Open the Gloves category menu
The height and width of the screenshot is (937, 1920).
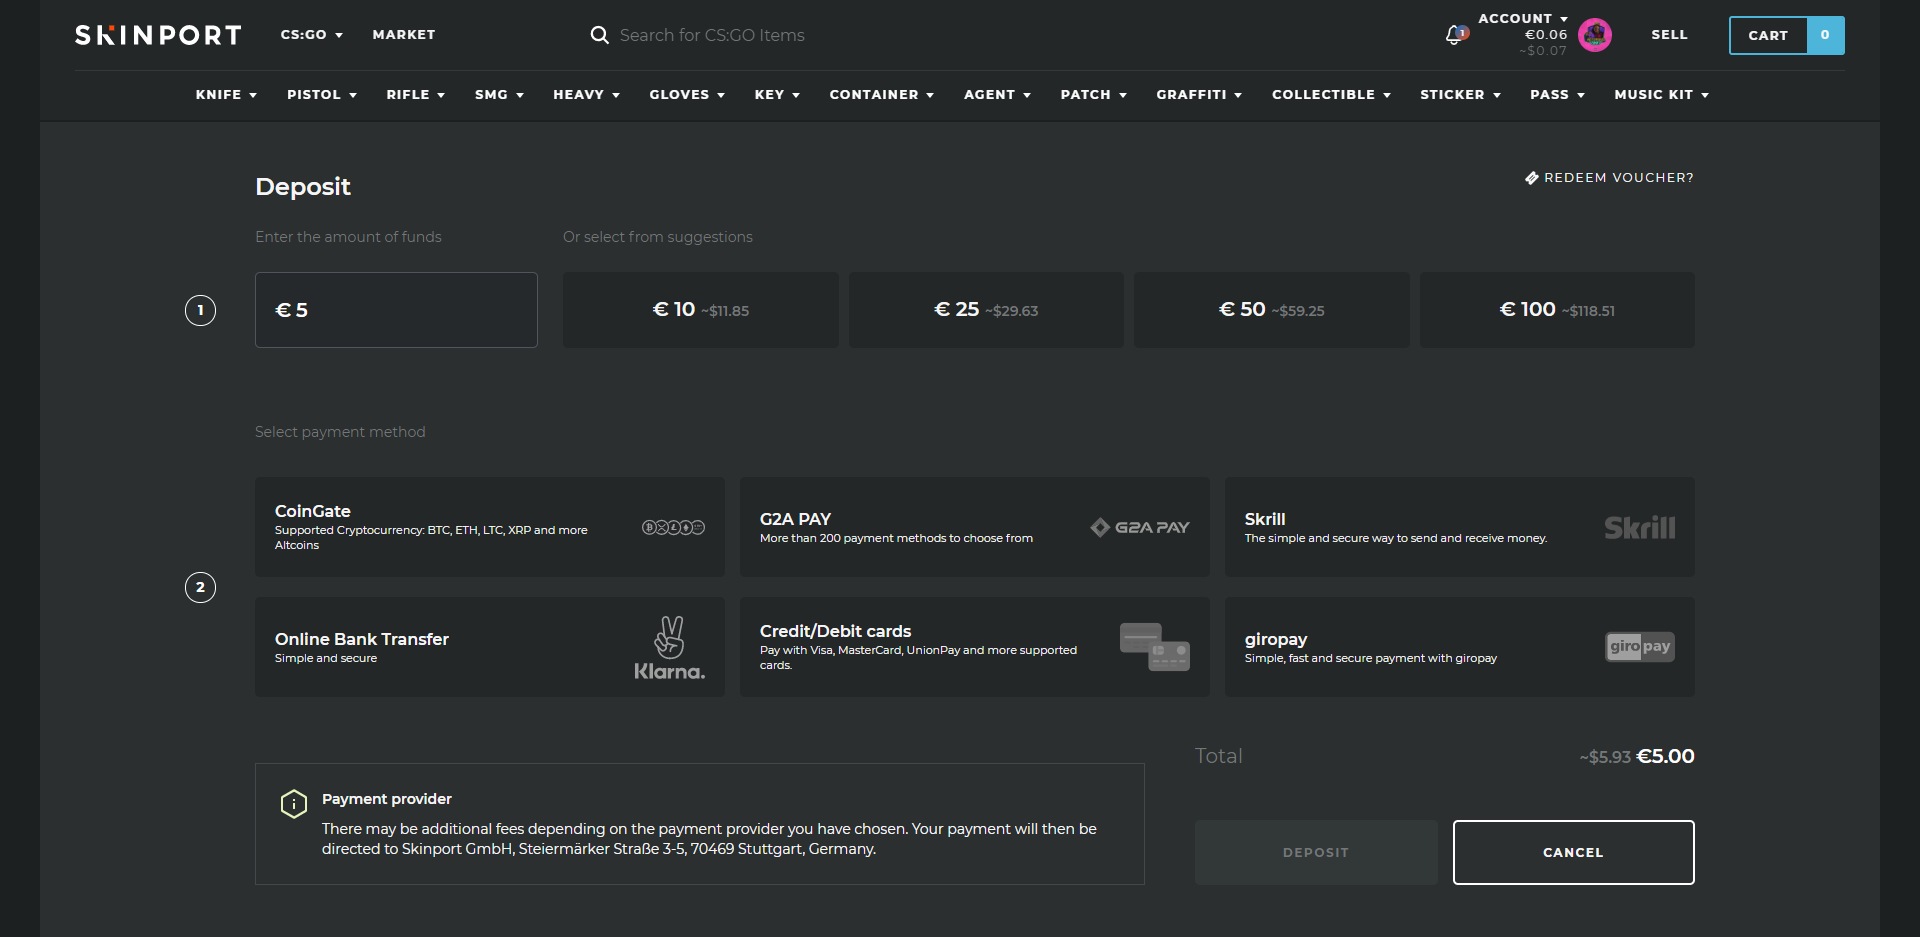[x=686, y=95]
